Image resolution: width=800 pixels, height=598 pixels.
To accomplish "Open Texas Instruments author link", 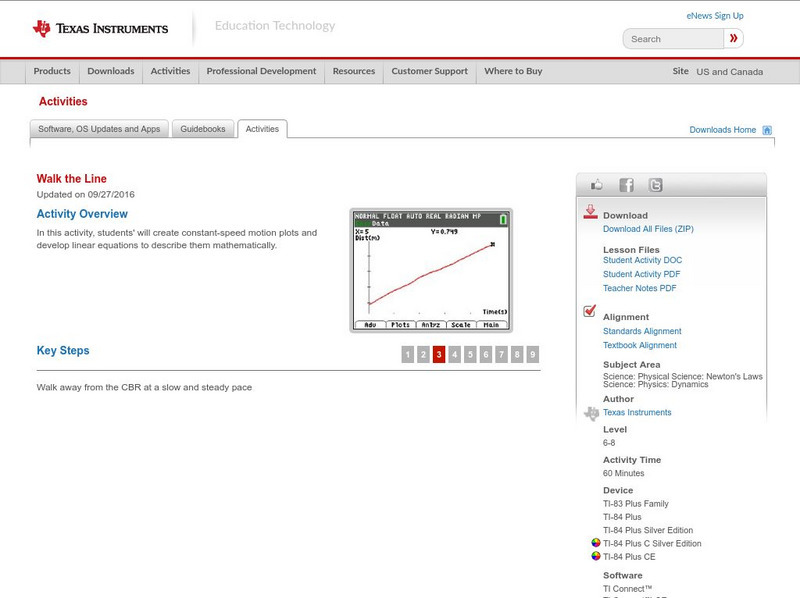I will [x=637, y=412].
